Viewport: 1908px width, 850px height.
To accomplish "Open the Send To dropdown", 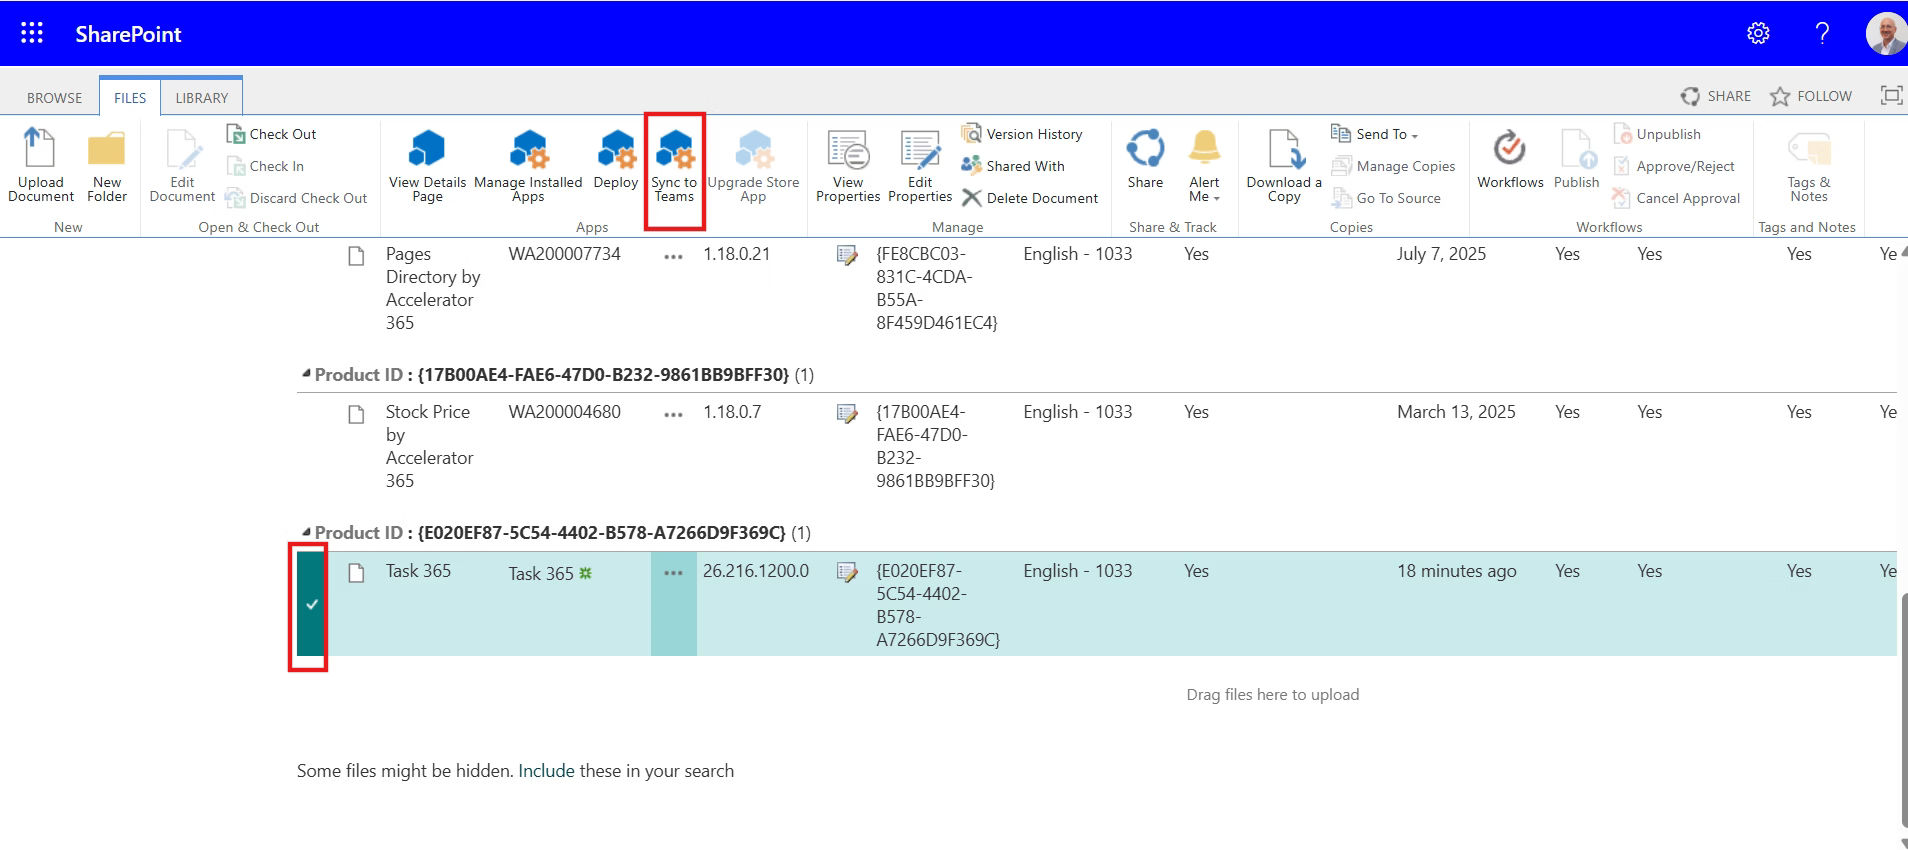I will click(x=1375, y=134).
